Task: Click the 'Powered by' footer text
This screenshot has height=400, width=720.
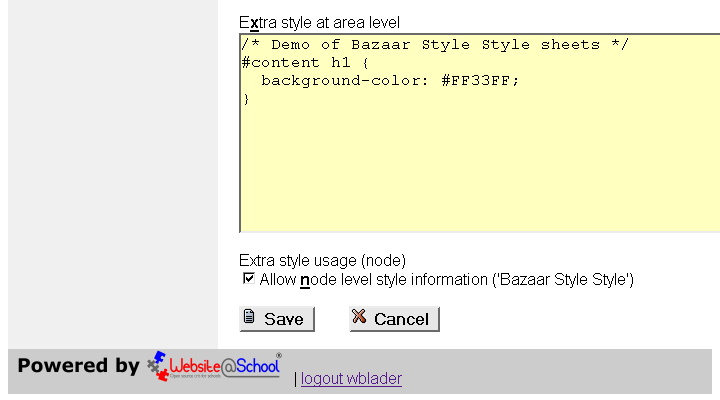Action: [x=78, y=366]
